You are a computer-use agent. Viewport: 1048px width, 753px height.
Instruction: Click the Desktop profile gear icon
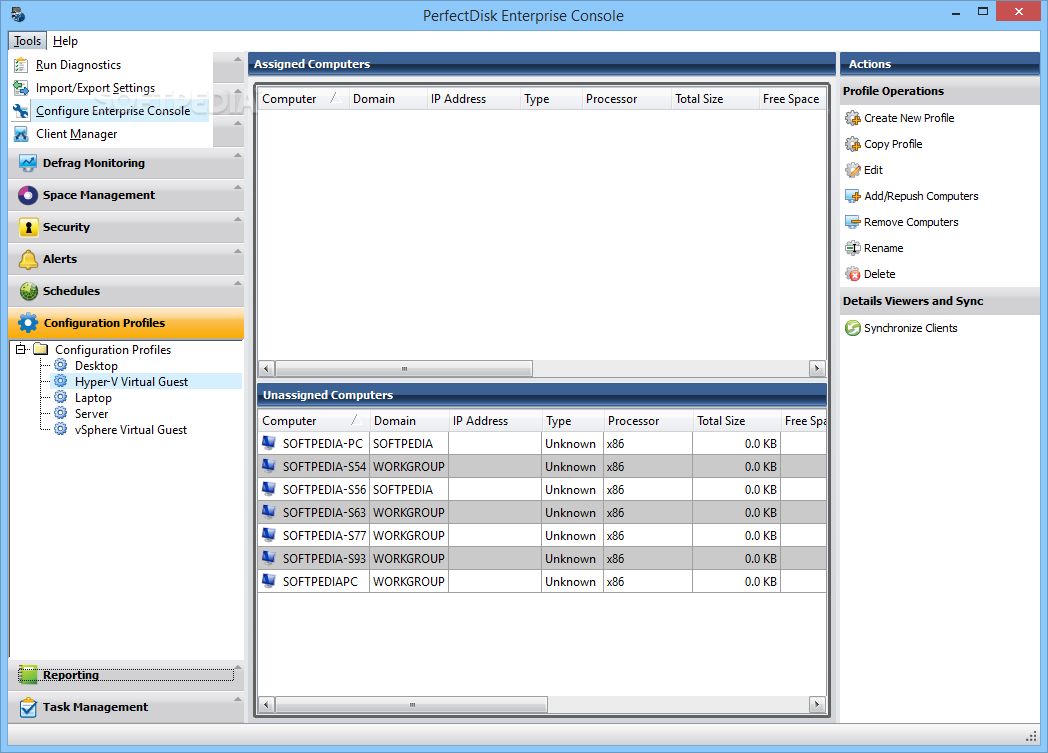click(61, 365)
